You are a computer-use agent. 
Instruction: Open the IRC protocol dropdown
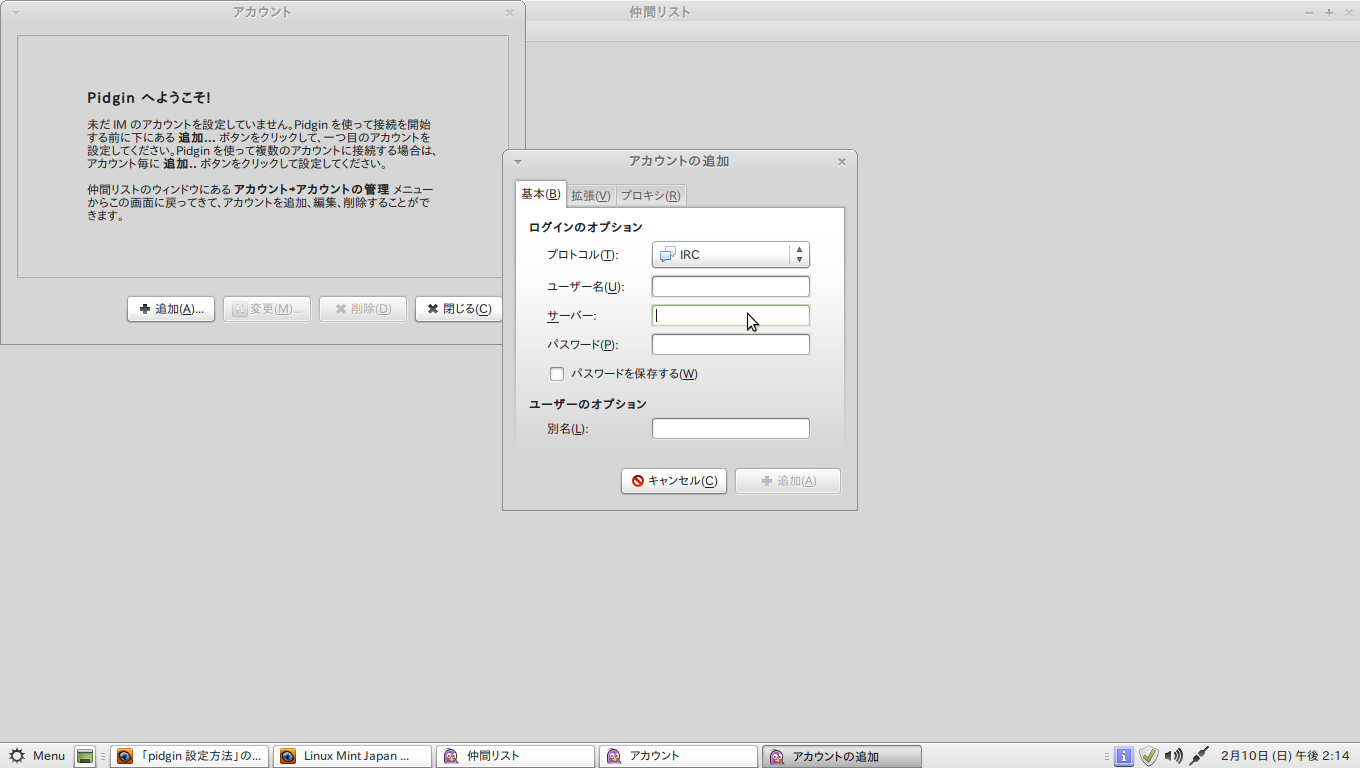click(x=730, y=255)
